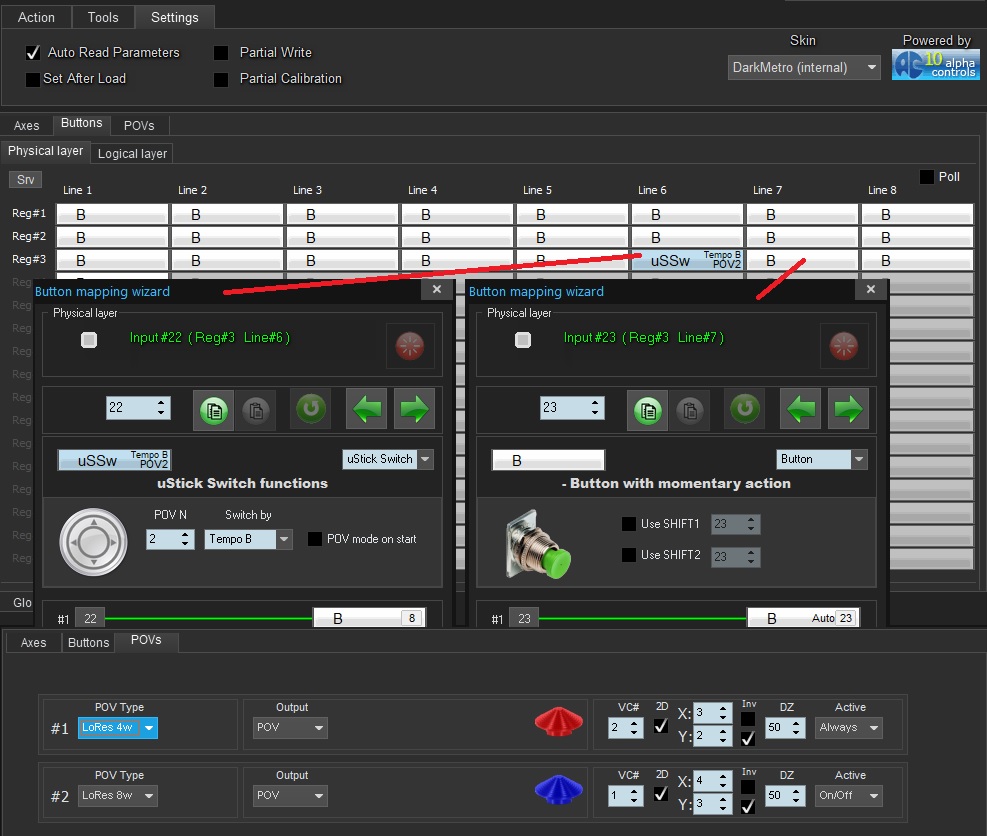The image size is (987, 836).
Task: Expand the Switch by Tempo B dropdown
Action: pyautogui.click(x=285, y=539)
